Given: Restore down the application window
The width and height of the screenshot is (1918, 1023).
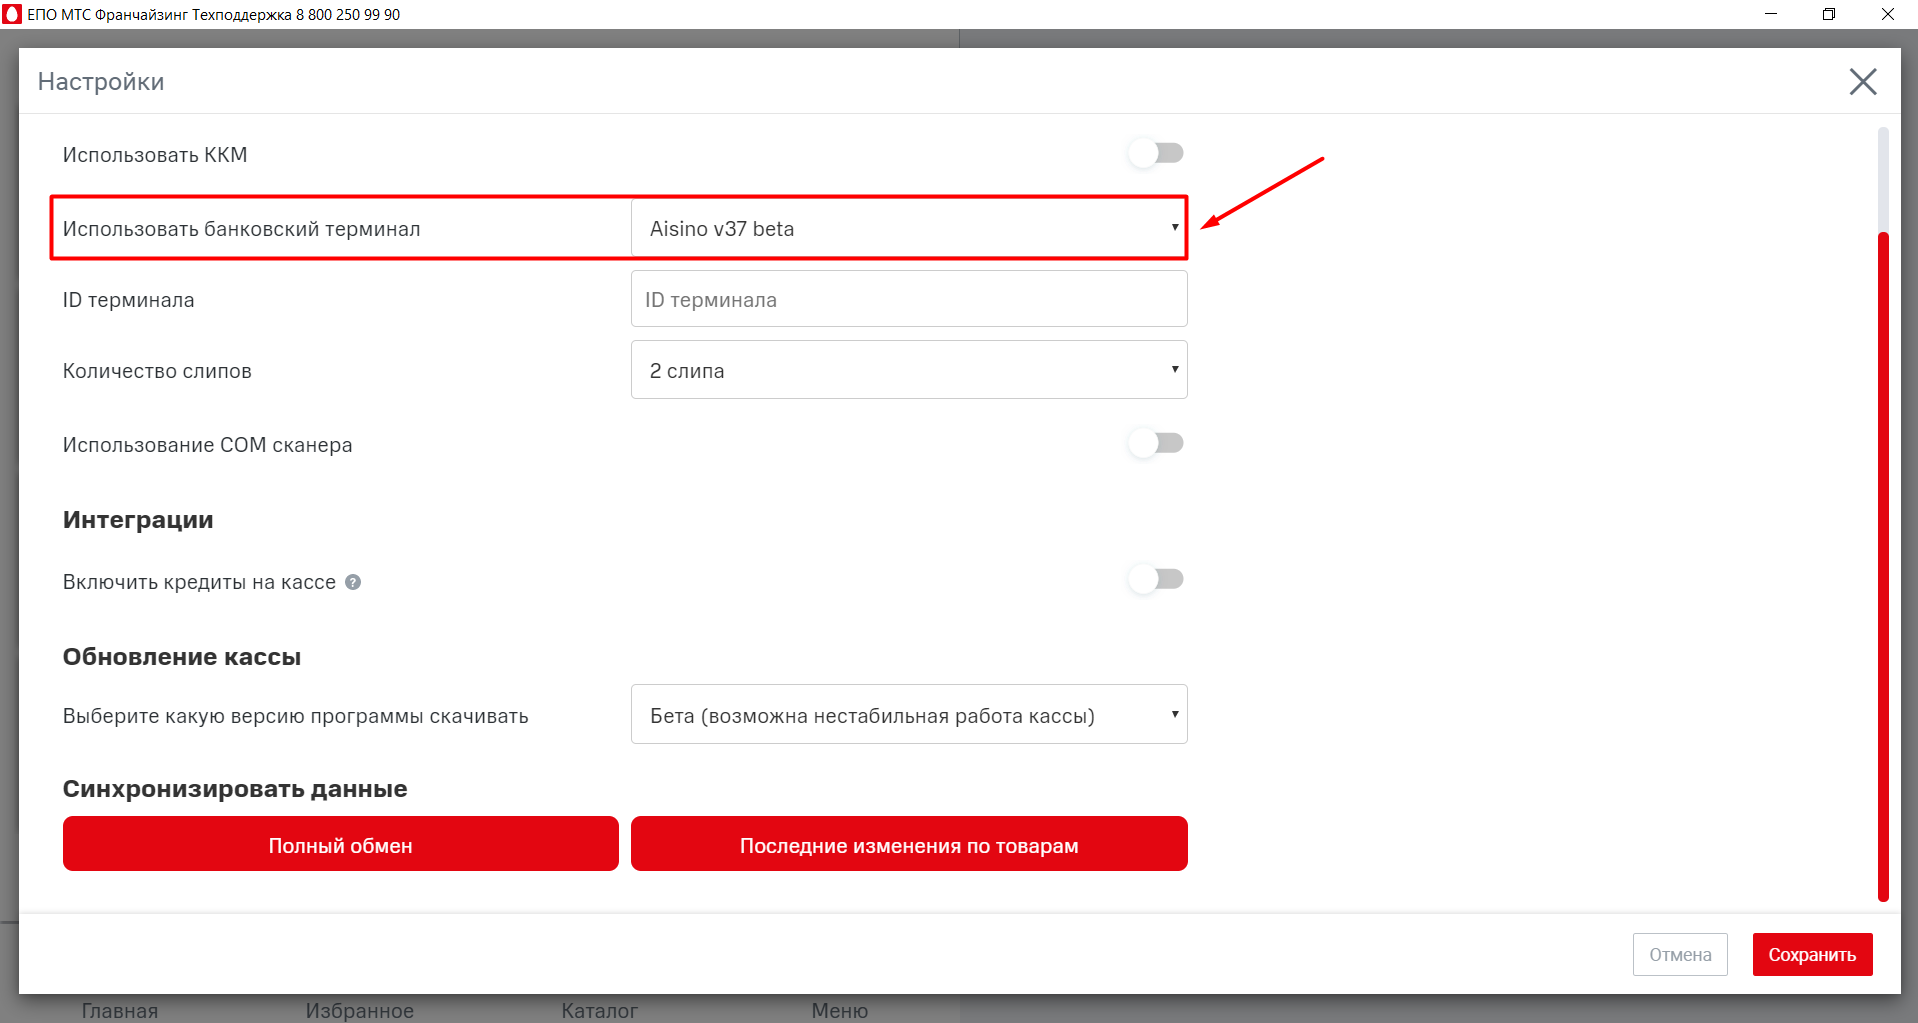Looking at the screenshot, I should (x=1829, y=14).
